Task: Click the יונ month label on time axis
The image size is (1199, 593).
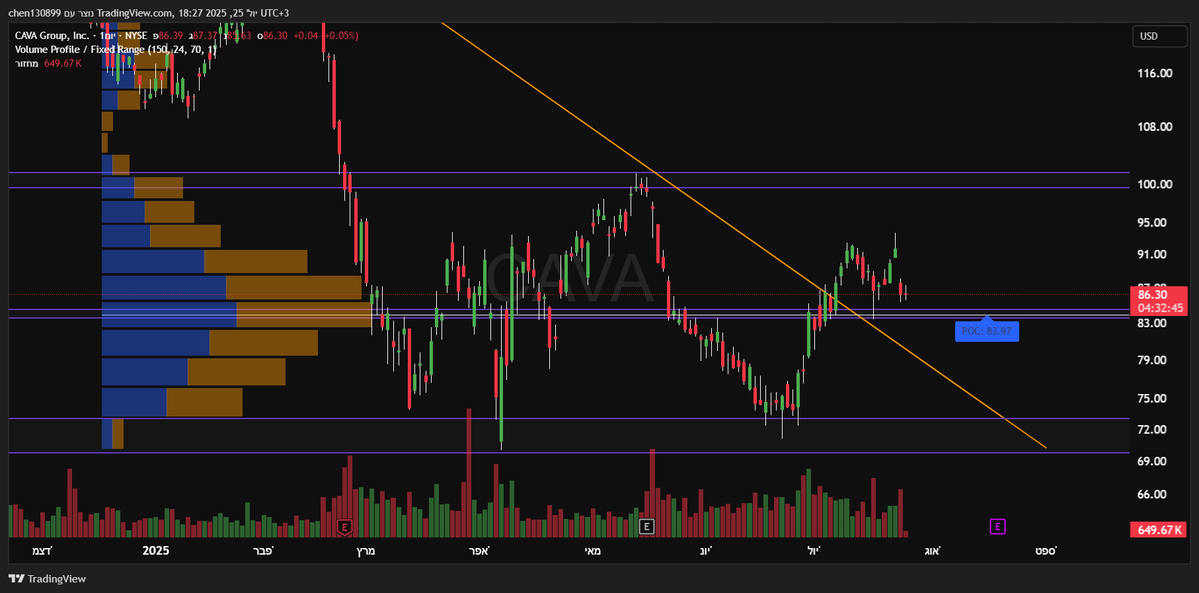Action: tap(706, 550)
